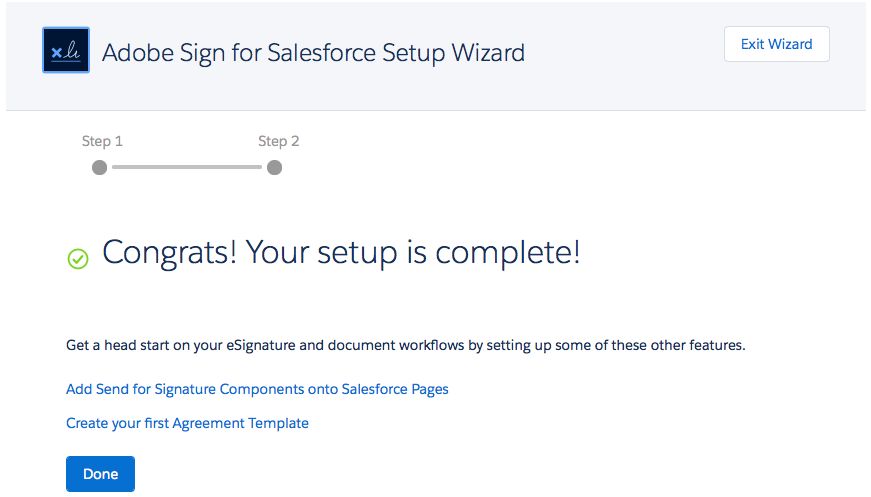
Task: Click the word 'complete!' in the heading
Action: 508,253
